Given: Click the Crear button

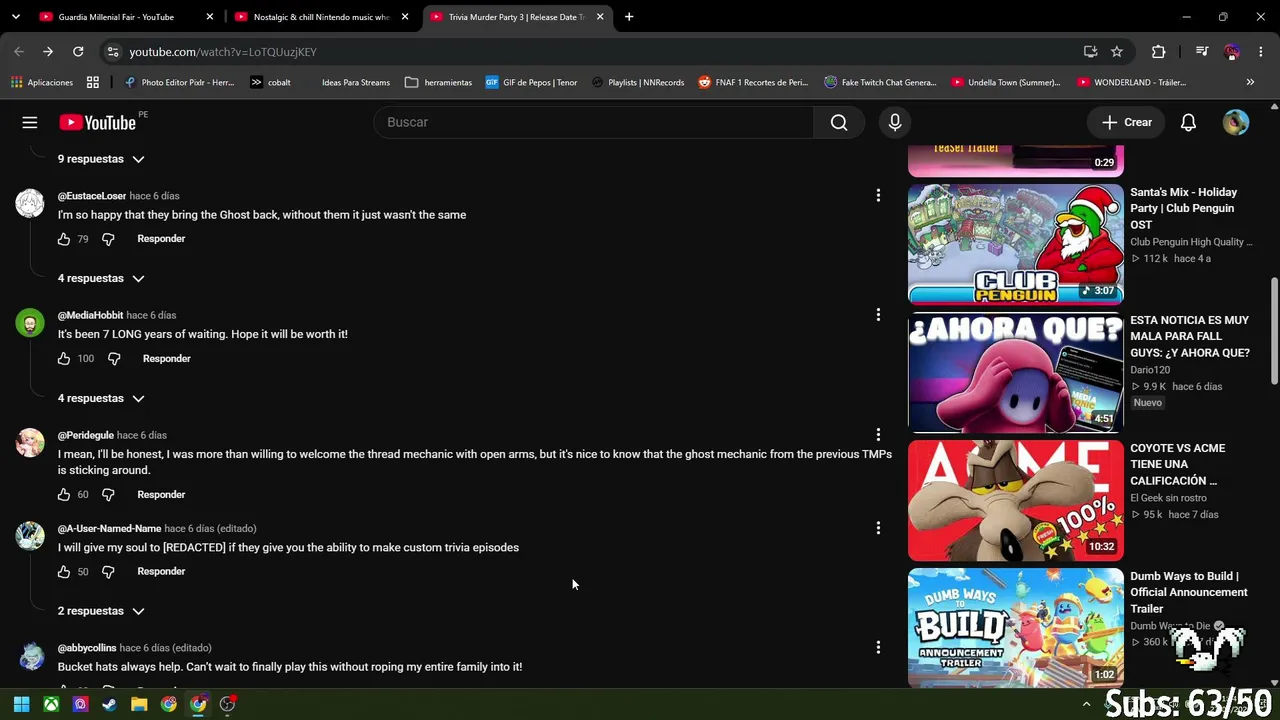Looking at the screenshot, I should point(1127,122).
